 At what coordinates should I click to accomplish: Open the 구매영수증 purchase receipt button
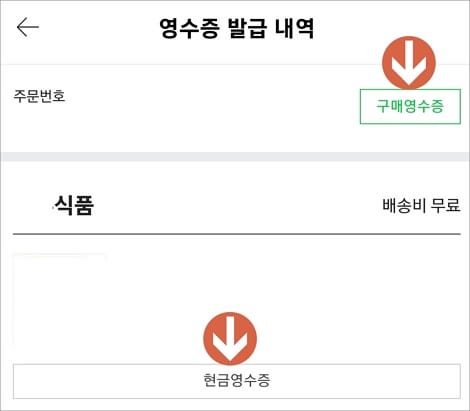(410, 106)
